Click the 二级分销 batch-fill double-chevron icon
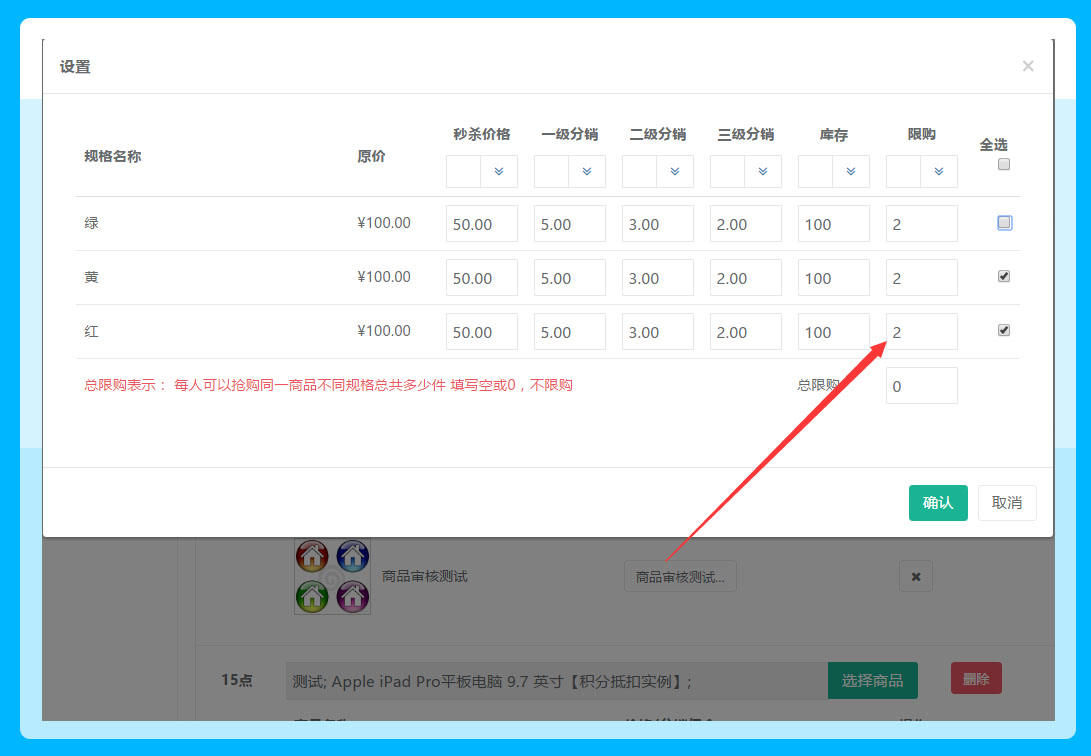 [675, 172]
